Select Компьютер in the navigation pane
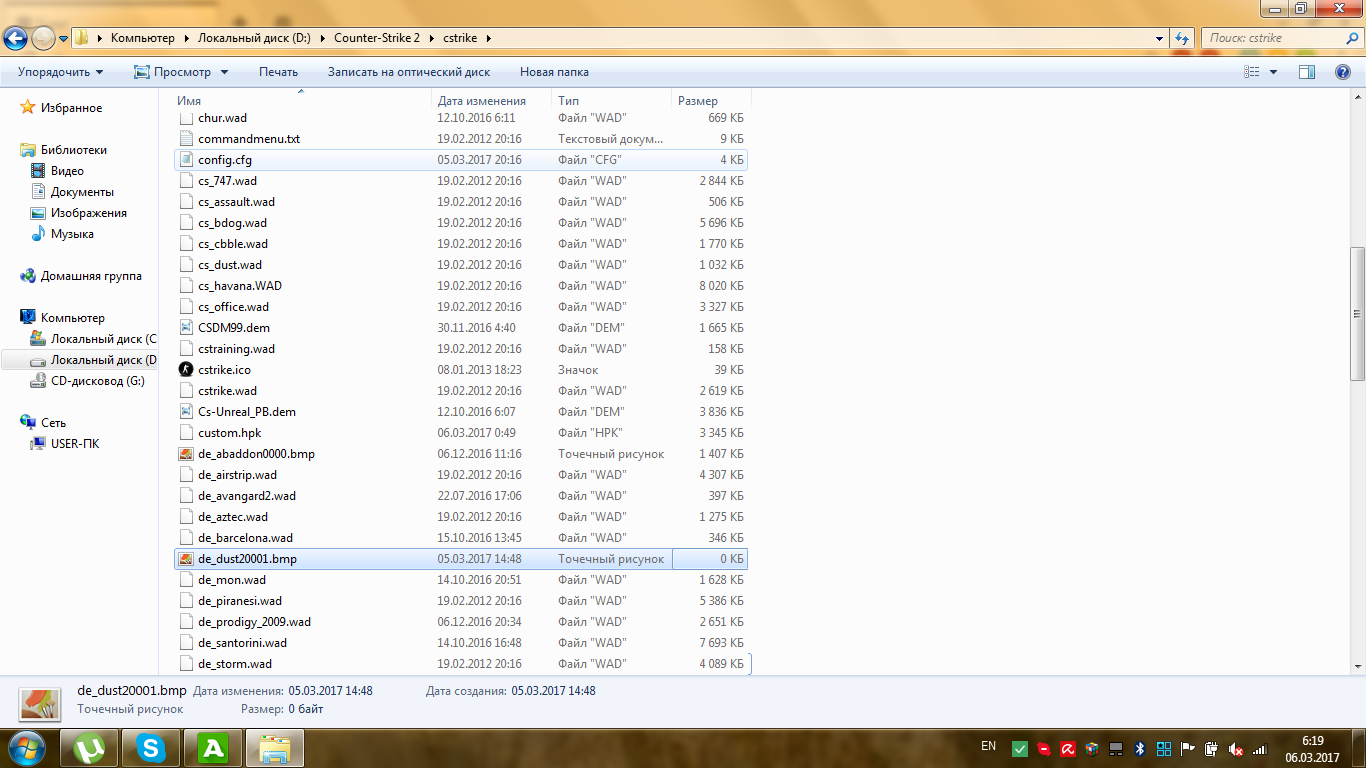The width and height of the screenshot is (1366, 768). 72,318
